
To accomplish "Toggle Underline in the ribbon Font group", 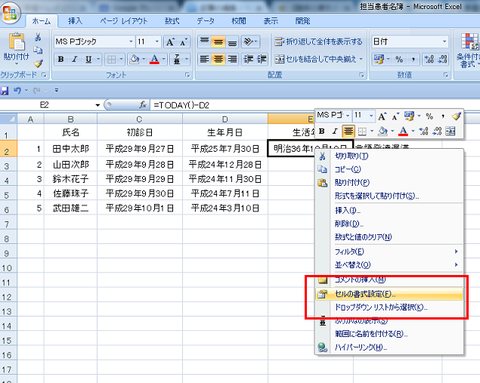I will pos(88,59).
